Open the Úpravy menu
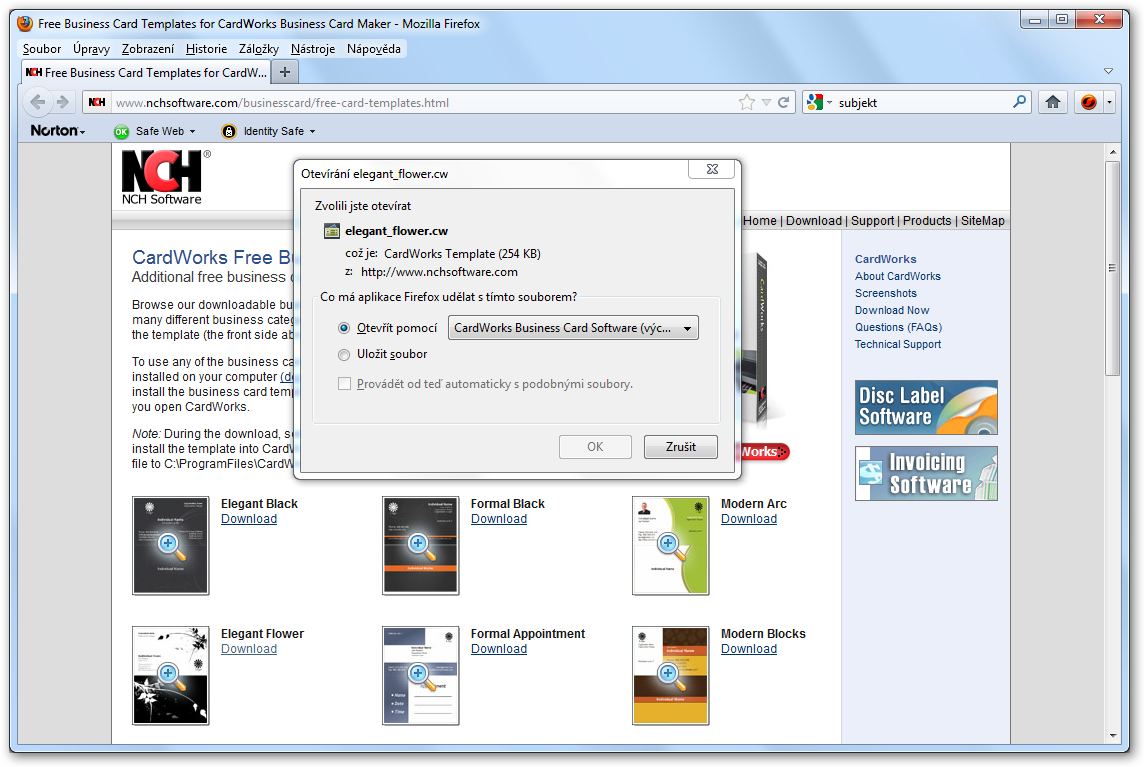 coord(91,49)
